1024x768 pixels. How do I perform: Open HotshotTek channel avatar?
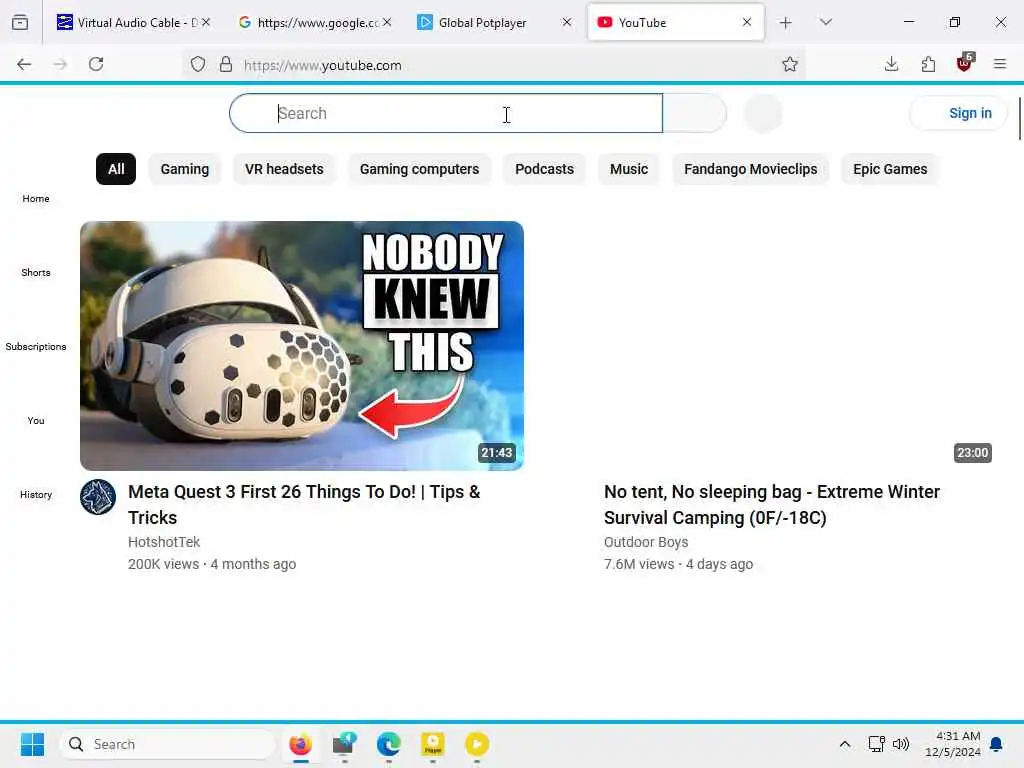pyautogui.click(x=98, y=497)
